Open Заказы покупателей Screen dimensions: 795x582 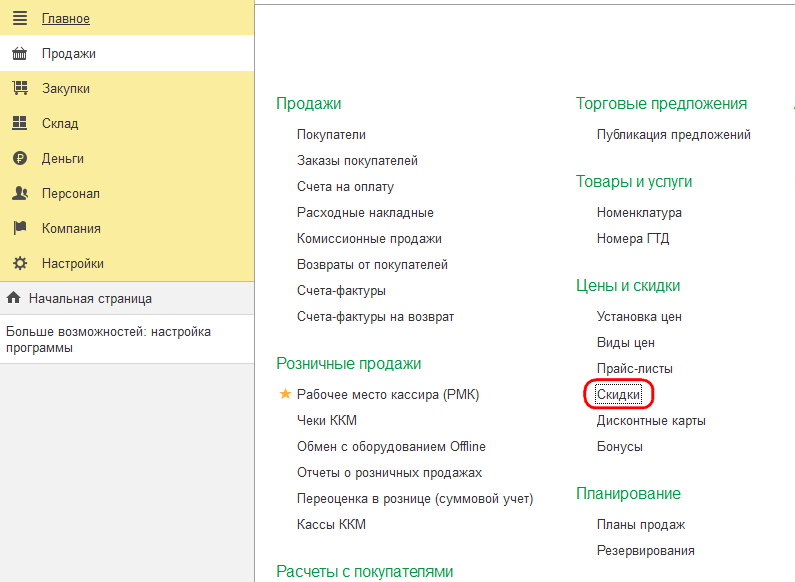point(357,161)
